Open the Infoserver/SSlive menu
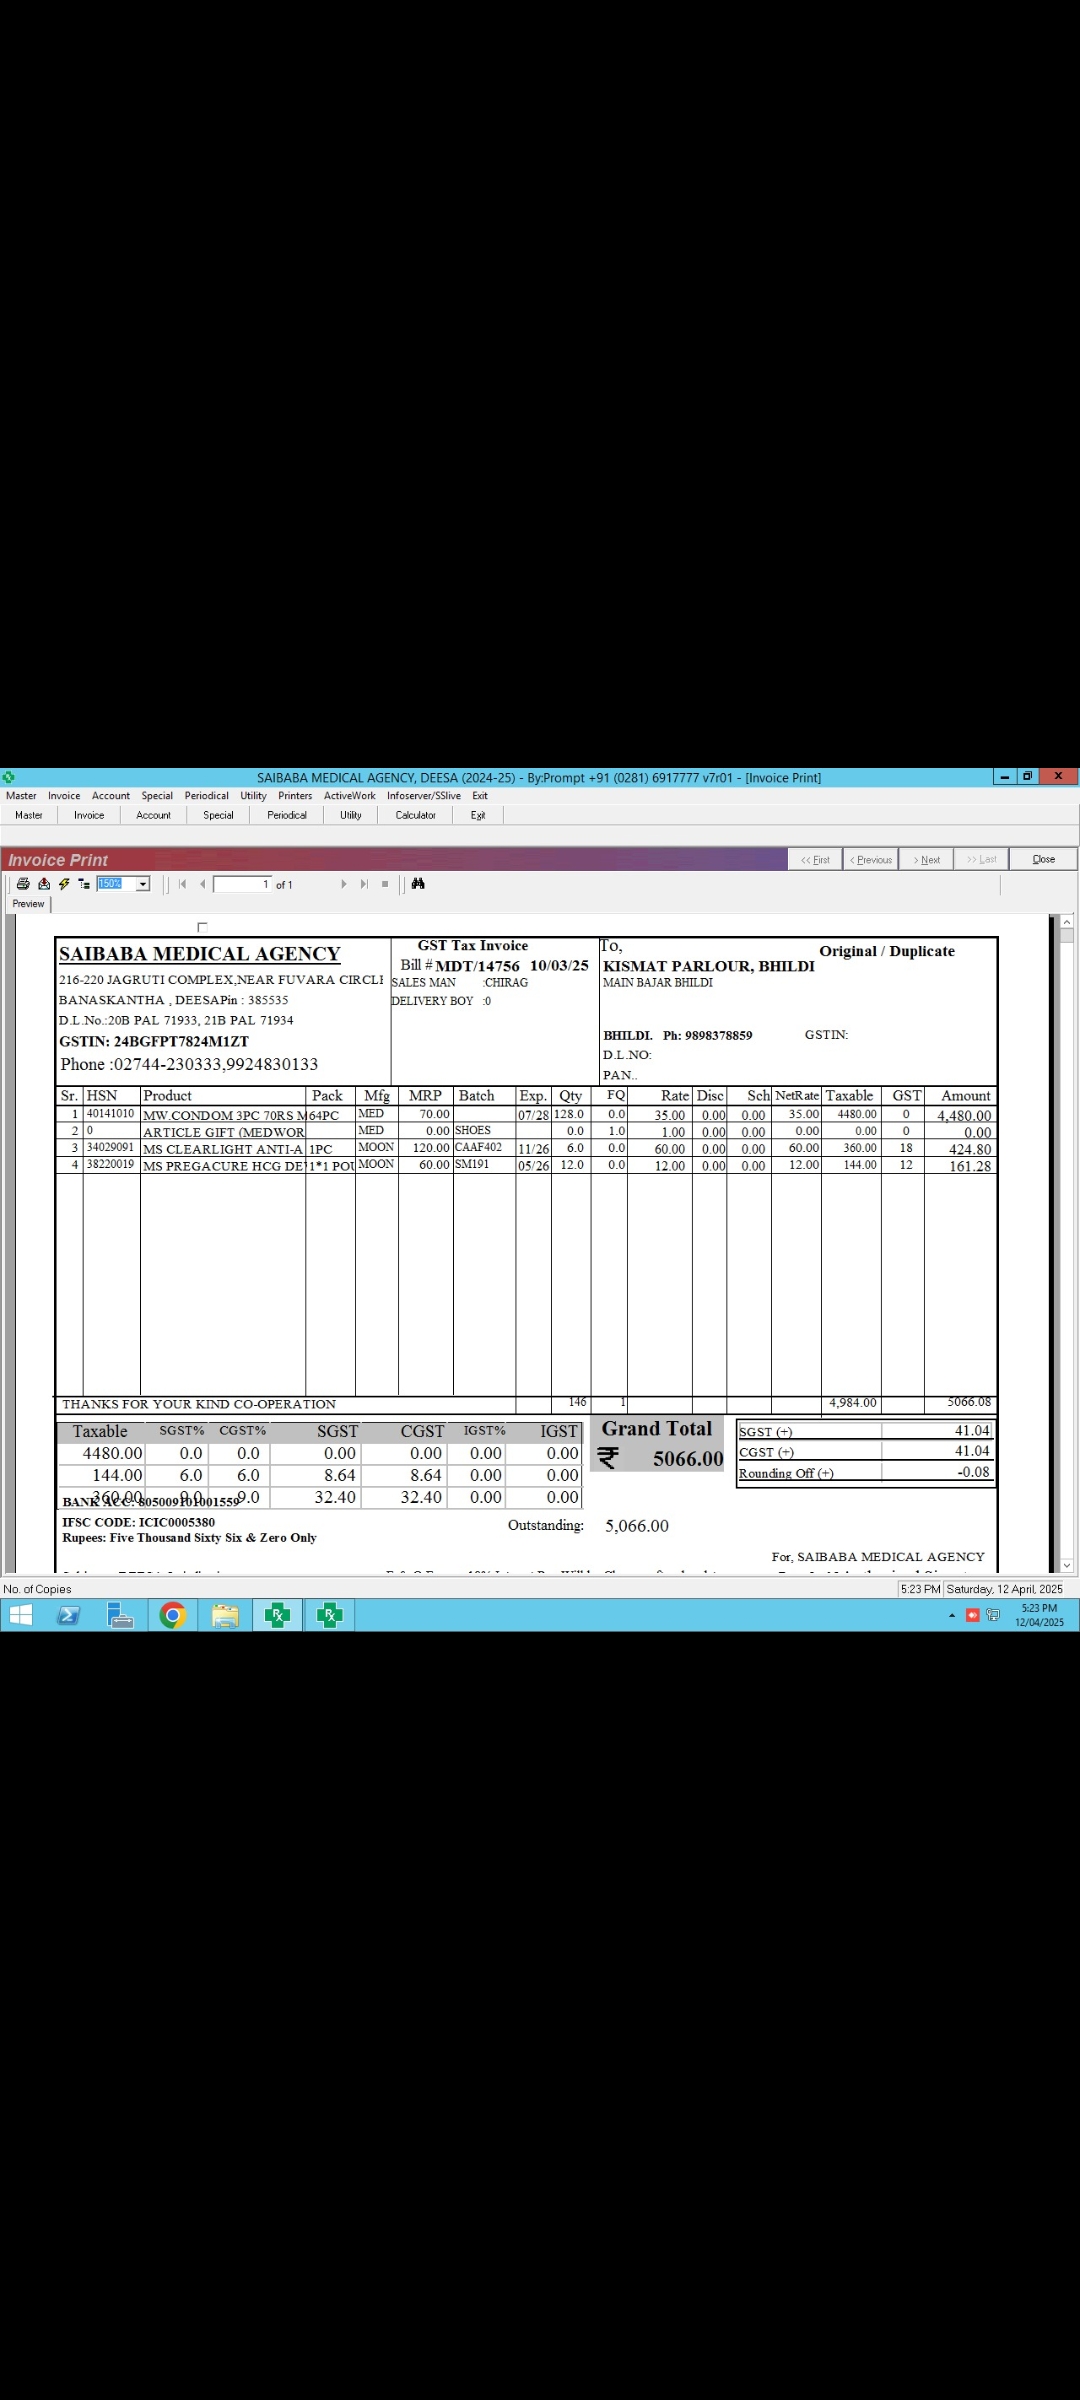The height and width of the screenshot is (2400, 1080). tap(424, 796)
